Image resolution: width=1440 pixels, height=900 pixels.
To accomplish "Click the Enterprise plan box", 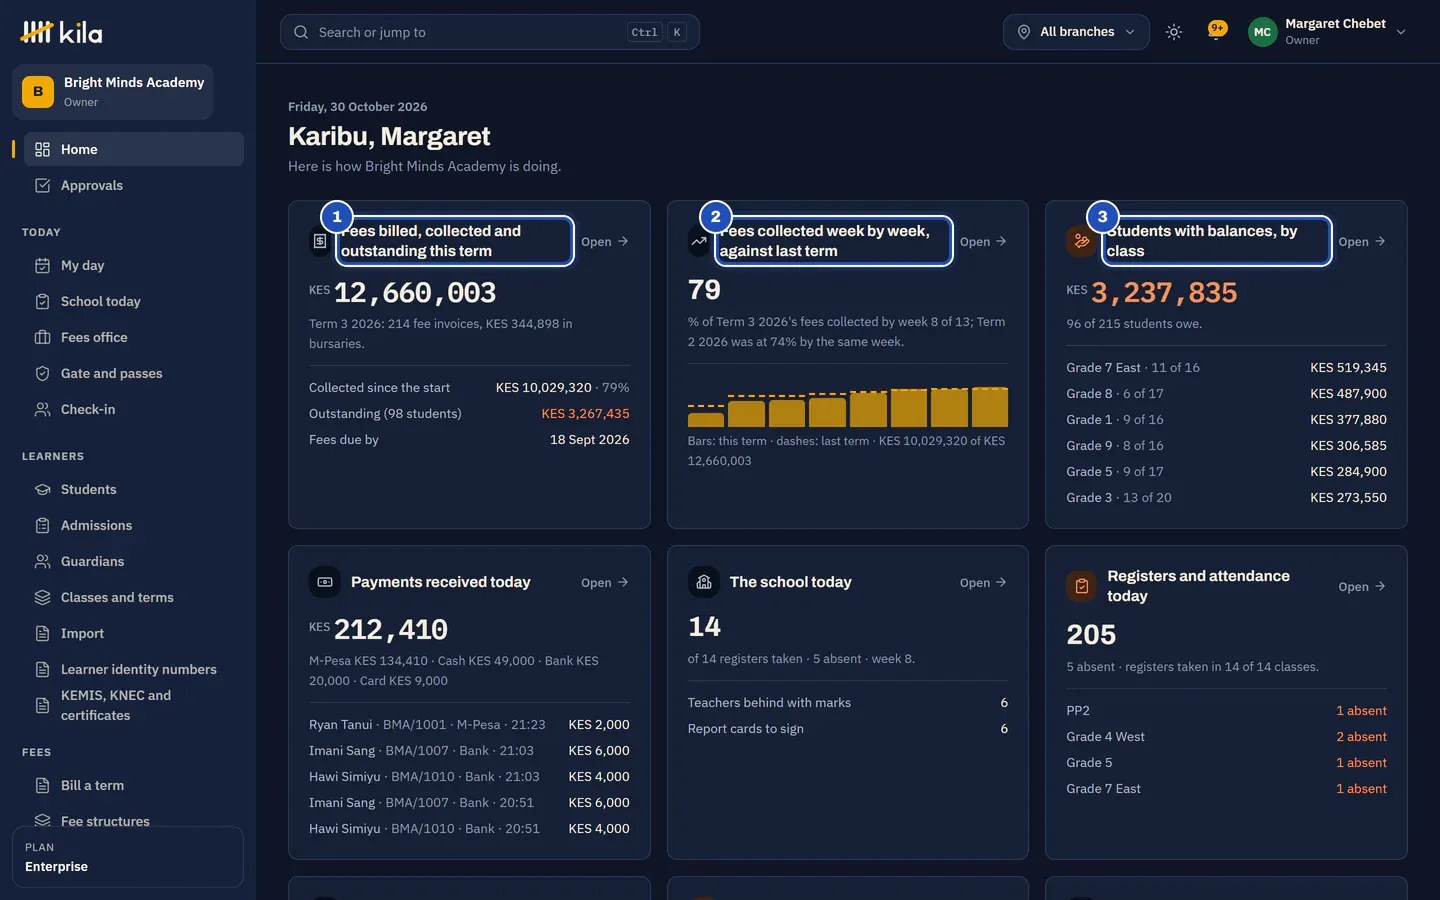I will pos(128,857).
